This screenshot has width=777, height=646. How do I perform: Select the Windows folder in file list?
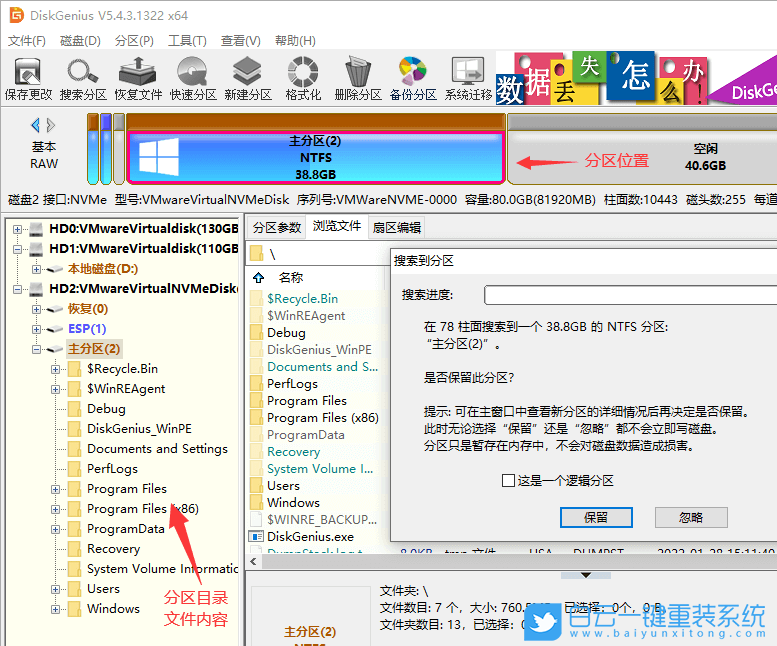(293, 502)
